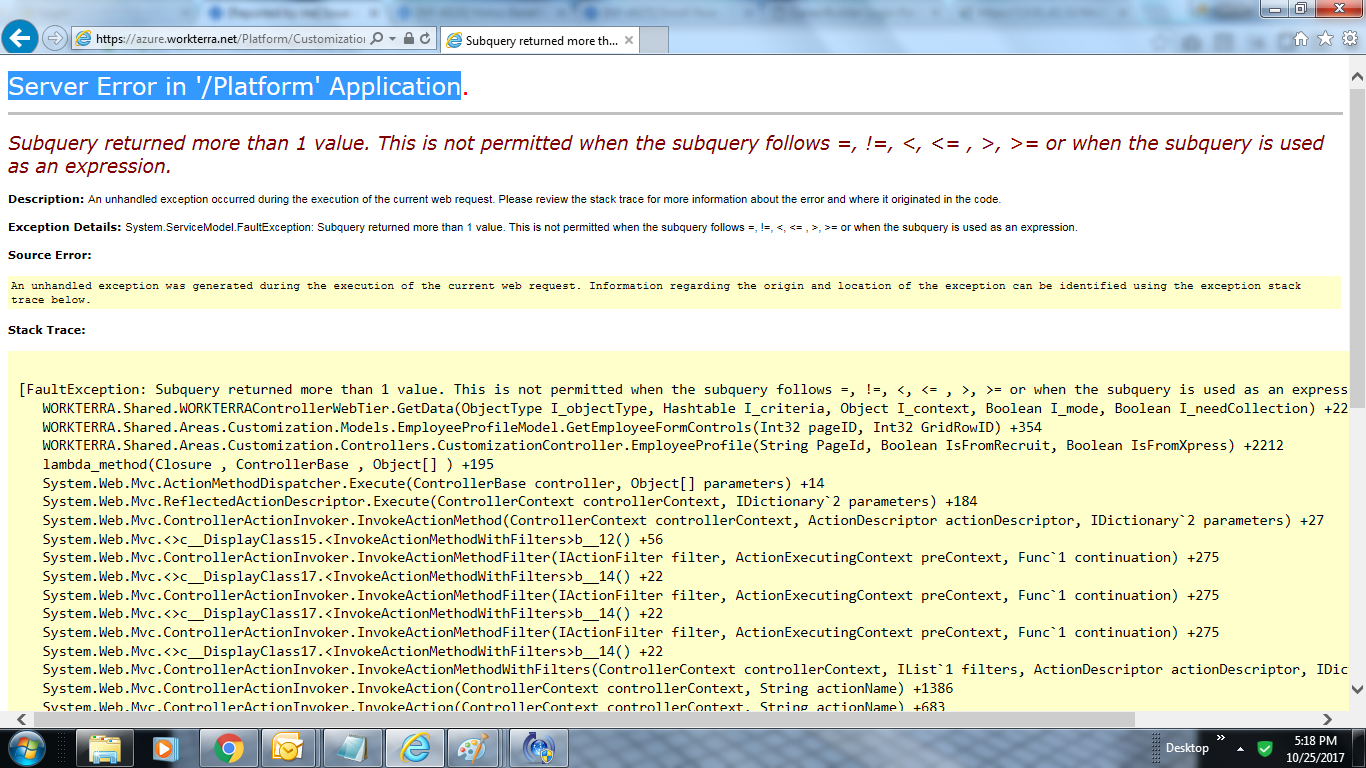
Task: Click the horizontal scrollbar thumb
Action: coord(584,719)
